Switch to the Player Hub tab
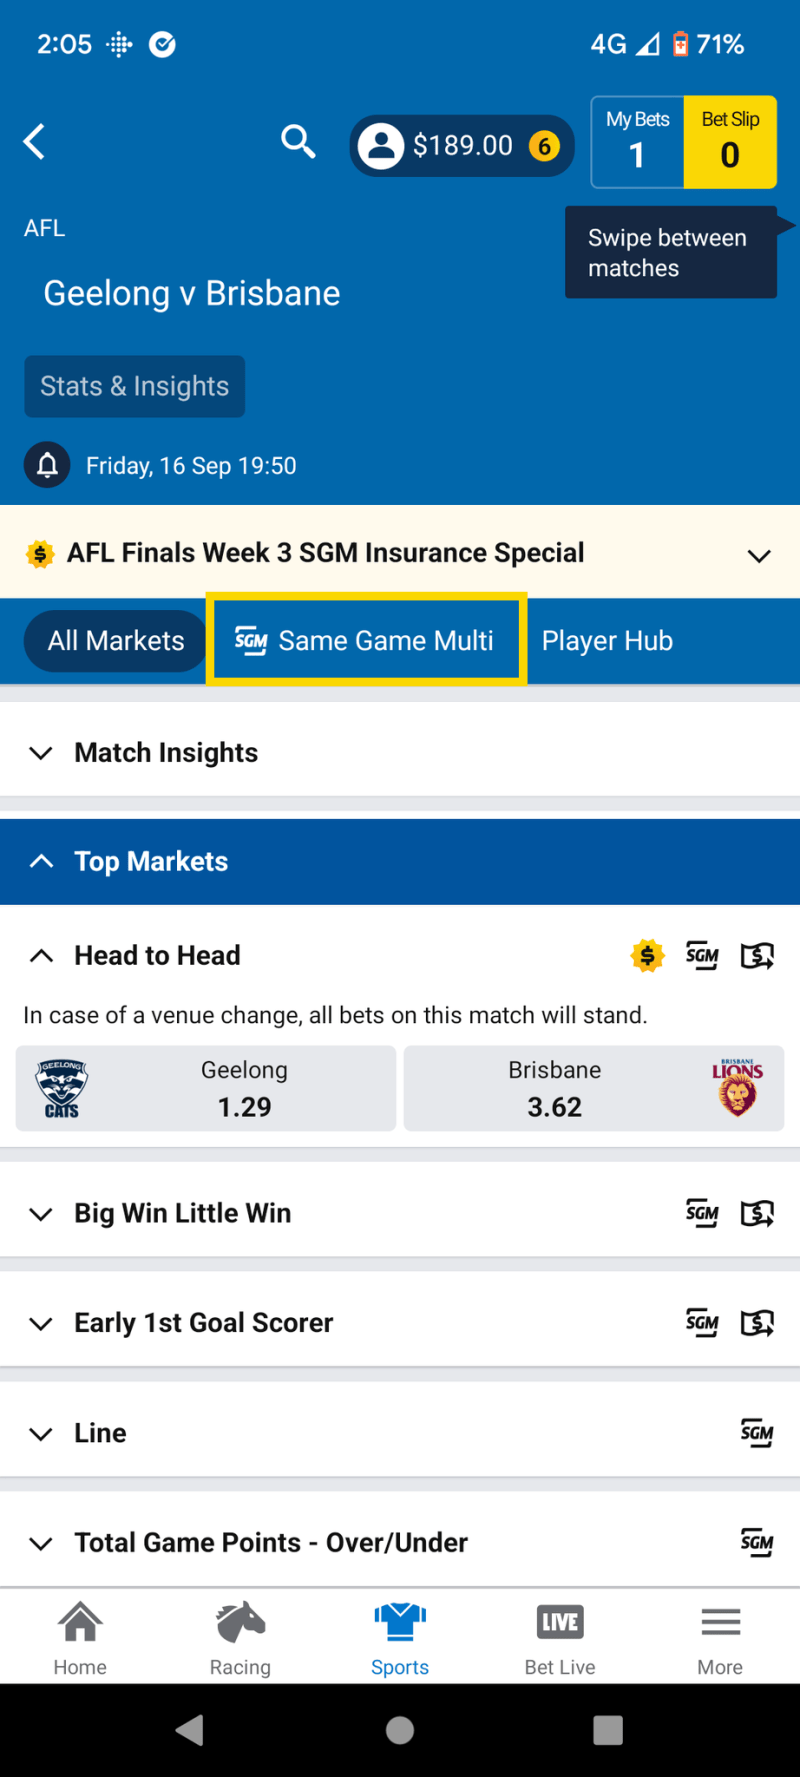The height and width of the screenshot is (1777, 800). [x=607, y=641]
